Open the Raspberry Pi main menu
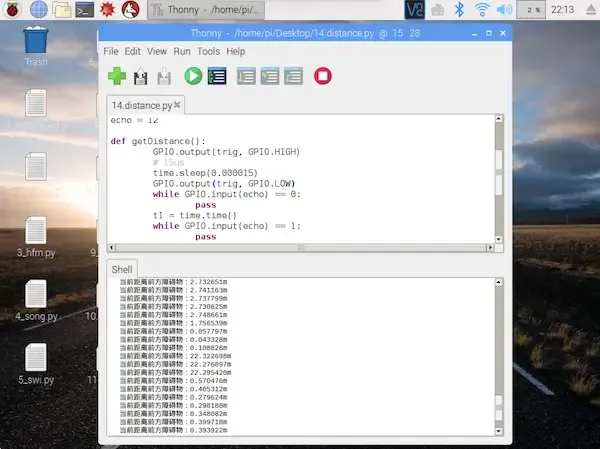This screenshot has height=449, width=600. pos(12,10)
